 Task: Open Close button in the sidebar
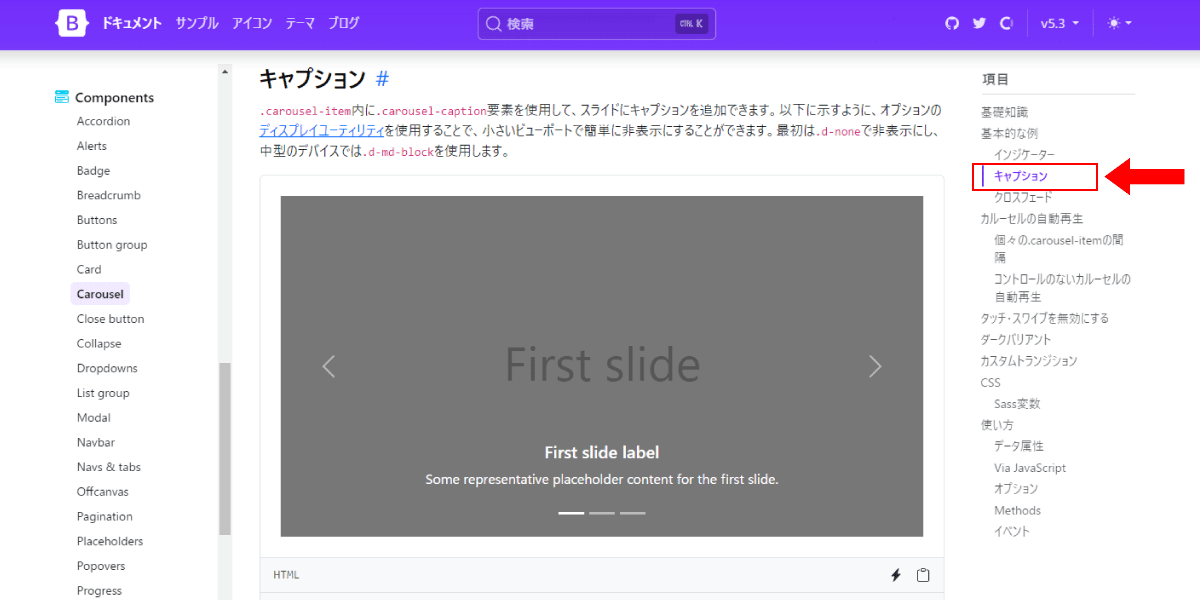click(110, 319)
